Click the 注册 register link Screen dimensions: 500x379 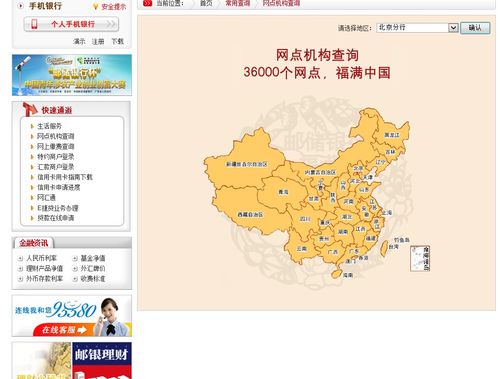98,41
